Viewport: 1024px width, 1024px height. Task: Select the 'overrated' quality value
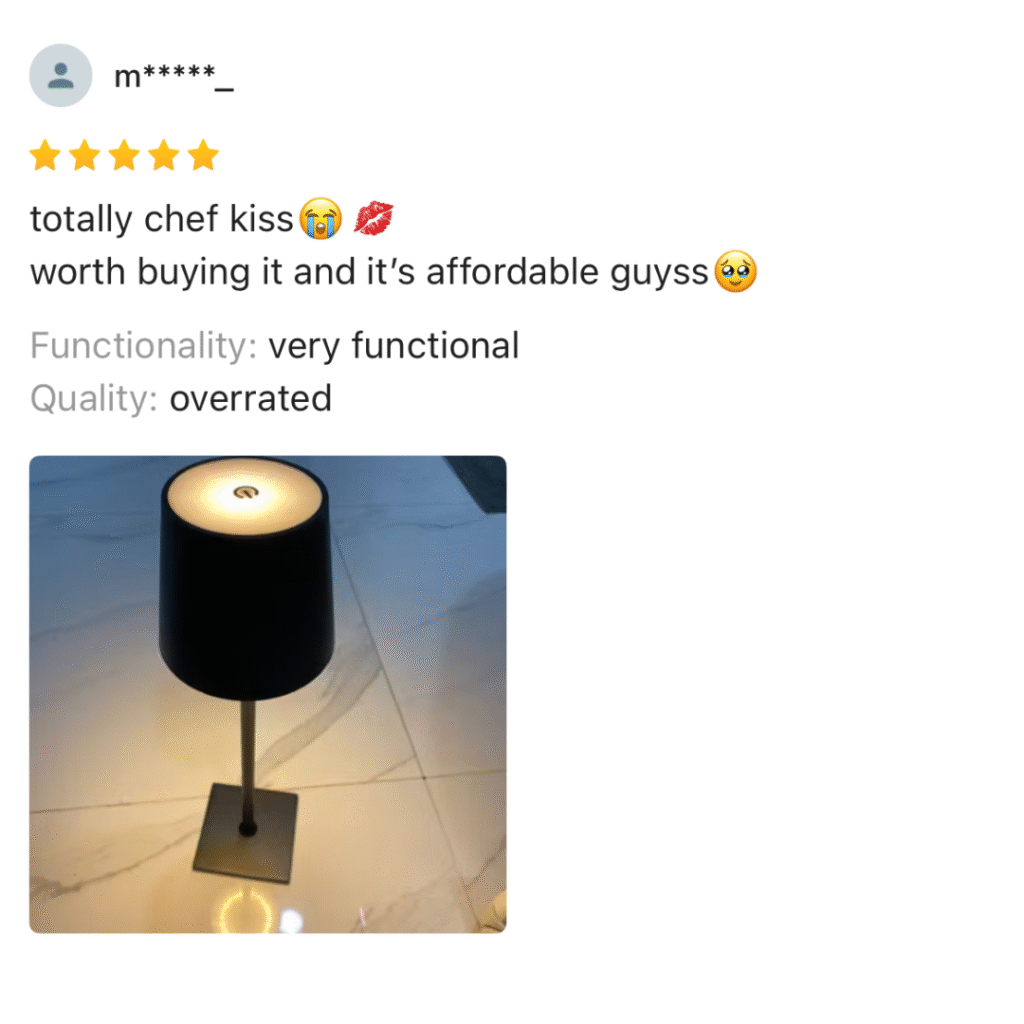[x=251, y=399]
